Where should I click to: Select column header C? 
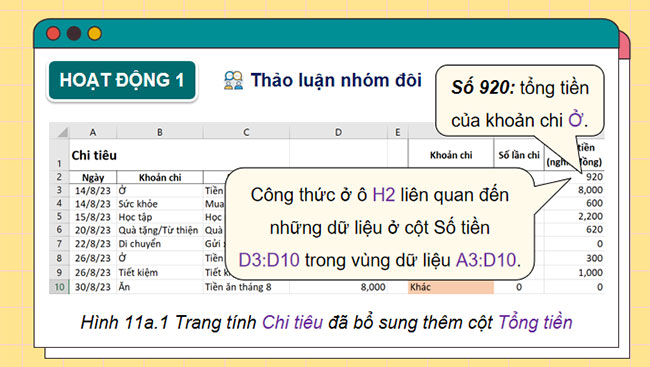[x=246, y=132]
